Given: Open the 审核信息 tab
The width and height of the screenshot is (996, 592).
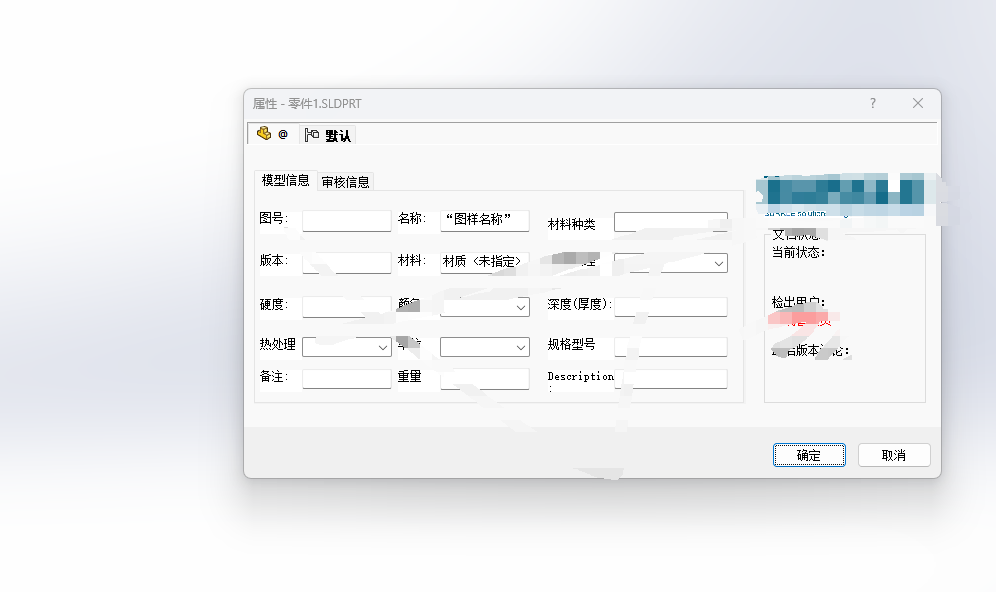Looking at the screenshot, I should pos(345,182).
